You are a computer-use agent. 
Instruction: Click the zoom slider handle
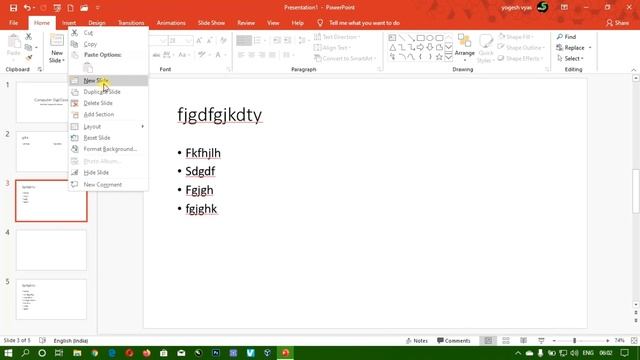574,340
